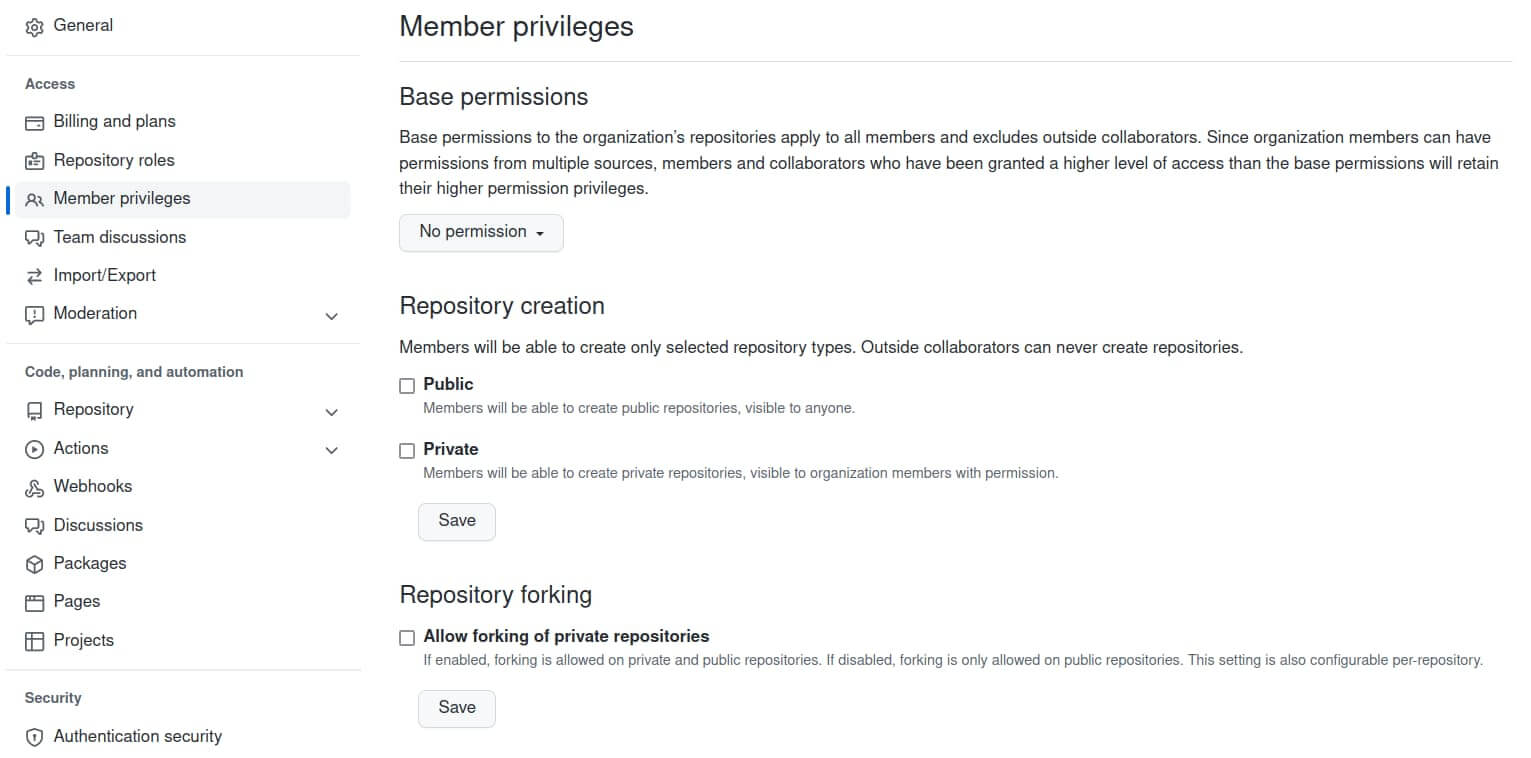Click the Billing and plans credit card icon
This screenshot has height=758, width=1531.
point(34,123)
